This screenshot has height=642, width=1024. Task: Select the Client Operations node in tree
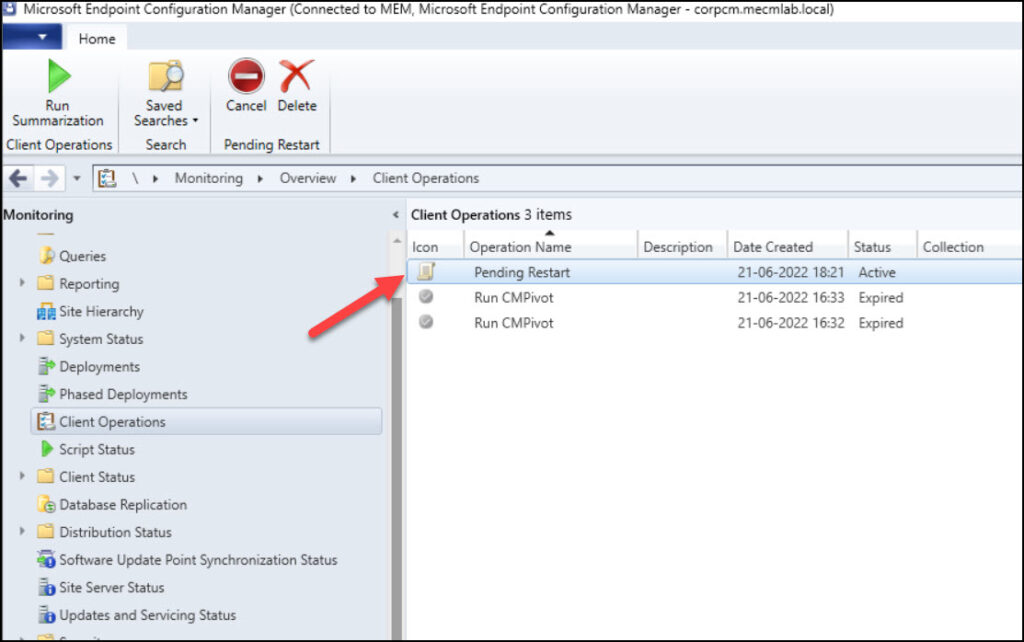tap(206, 421)
